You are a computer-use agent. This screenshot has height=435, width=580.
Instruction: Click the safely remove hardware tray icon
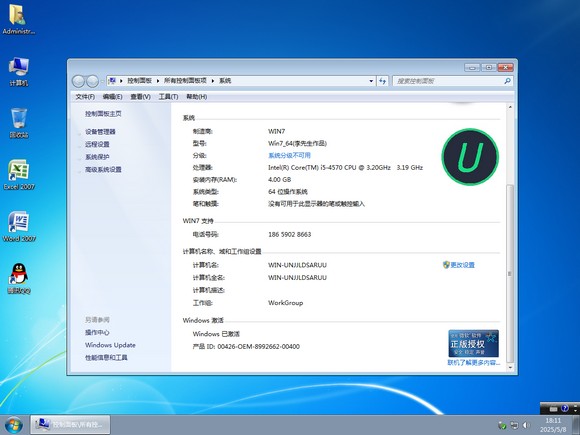pyautogui.click(x=502, y=425)
